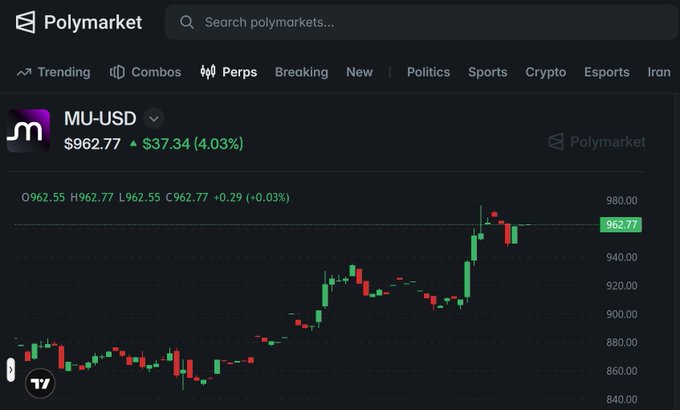This screenshot has height=410, width=680.
Task: Open the Esports category
Action: coord(607,72)
